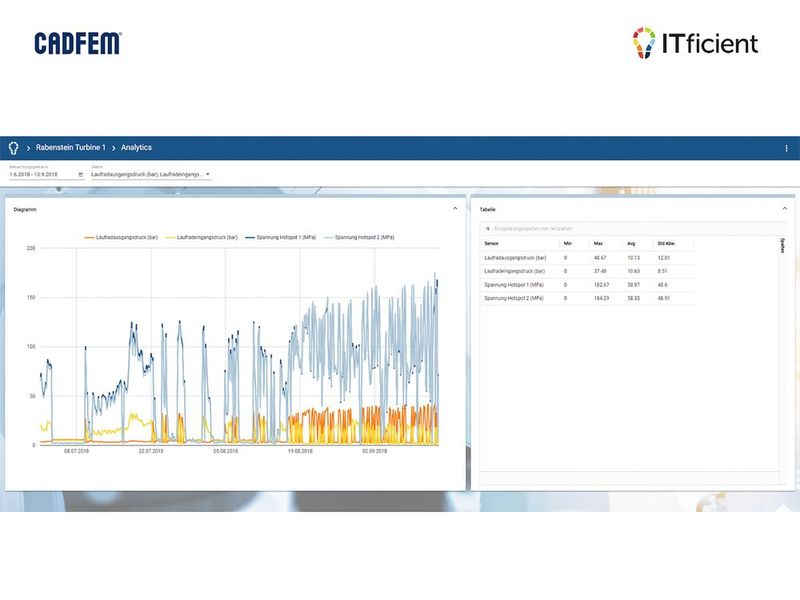Open the sensor selection dropdown arrow
The width and height of the screenshot is (800, 600).
point(208,174)
